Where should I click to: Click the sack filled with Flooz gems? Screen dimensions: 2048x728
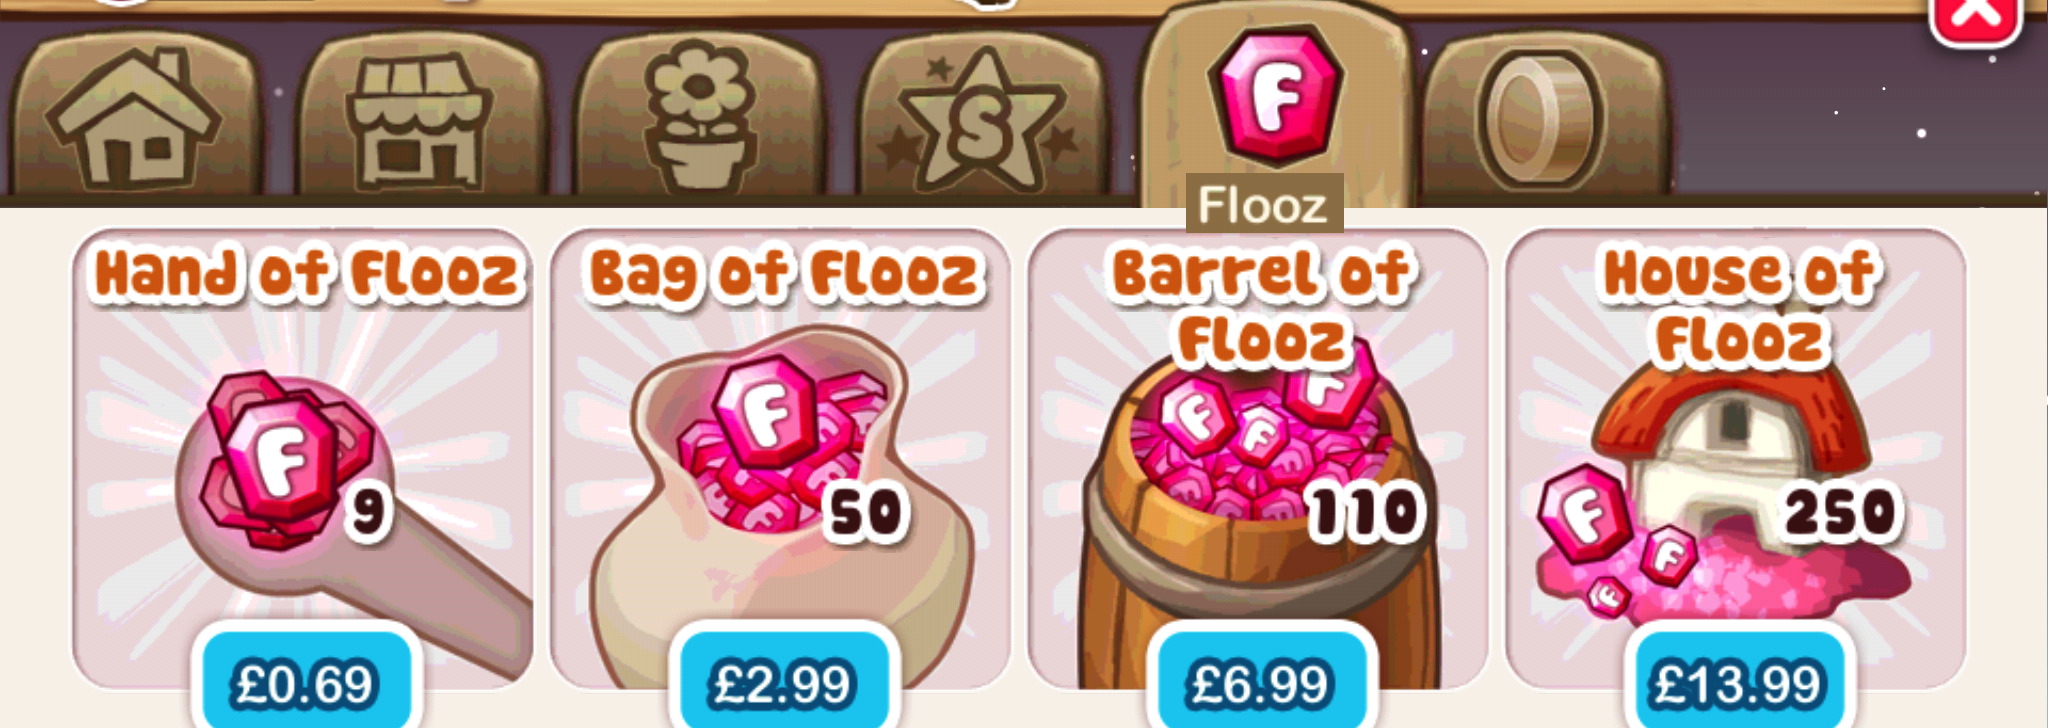point(780,490)
